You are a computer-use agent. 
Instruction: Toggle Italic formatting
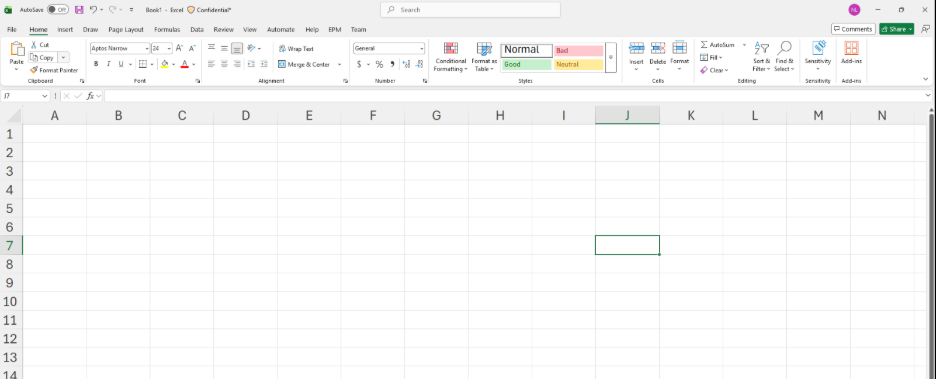(x=108, y=64)
